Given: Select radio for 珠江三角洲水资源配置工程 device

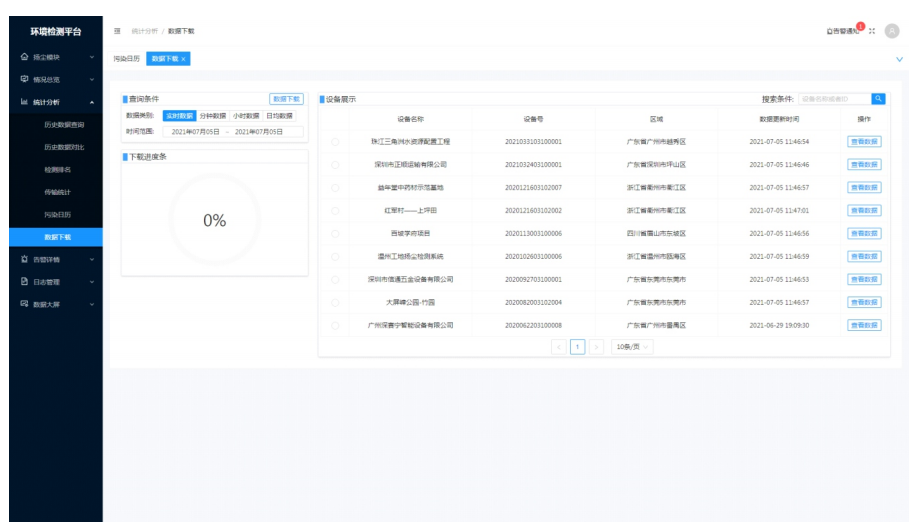Looking at the screenshot, I should (335, 142).
